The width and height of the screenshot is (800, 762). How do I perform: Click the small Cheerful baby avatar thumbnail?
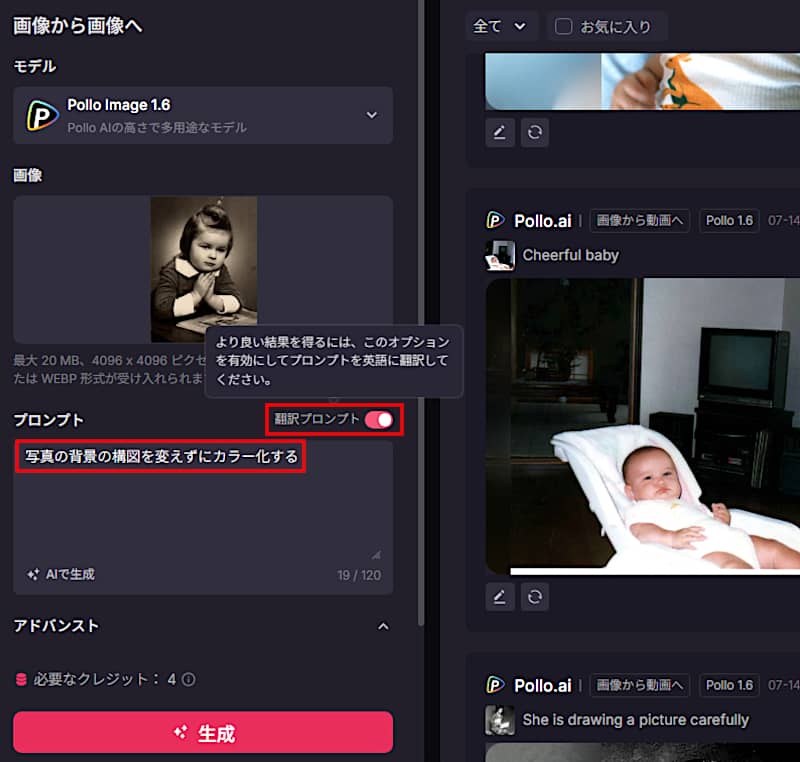tap(500, 255)
